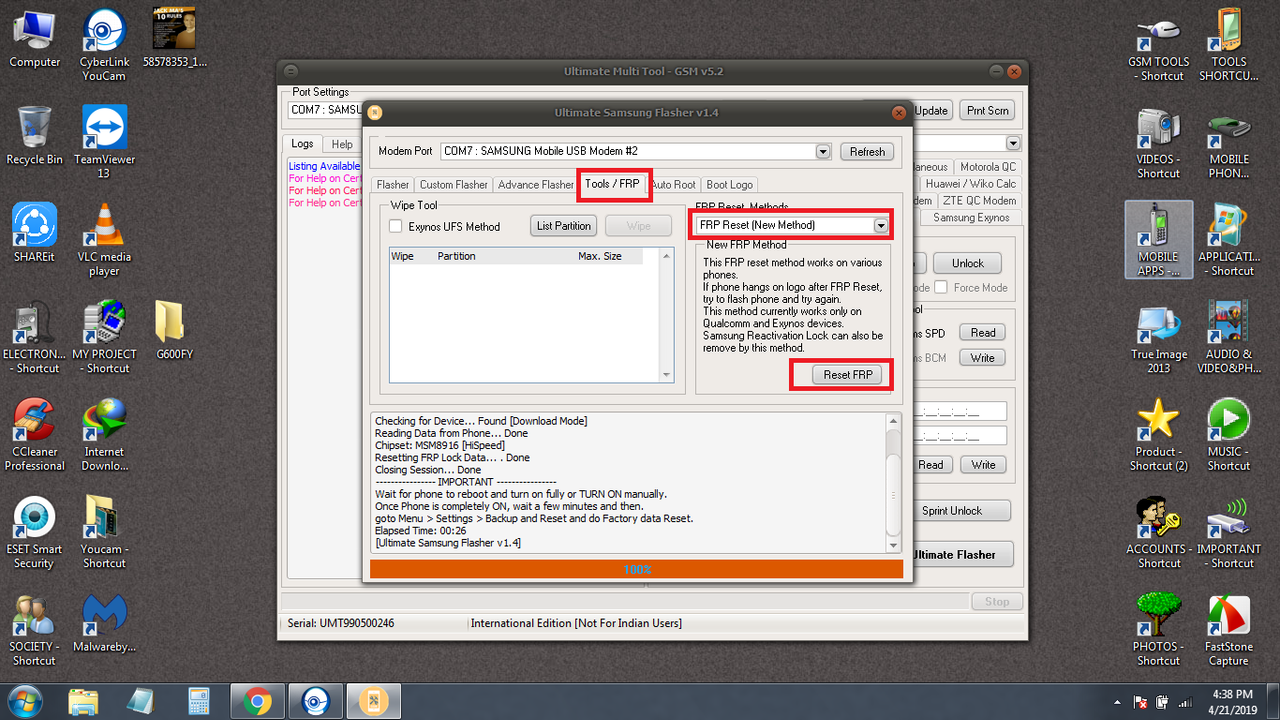
Task: Select CCleaner Professional desktop icon
Action: [35, 435]
